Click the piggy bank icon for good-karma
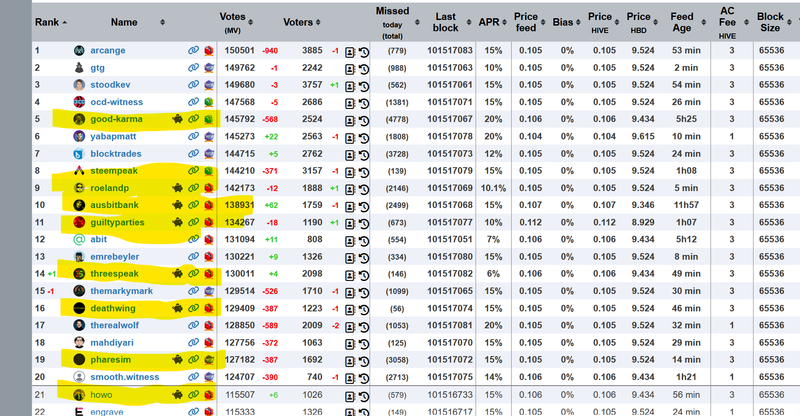Screen dimensions: 800x416 pos(176,119)
